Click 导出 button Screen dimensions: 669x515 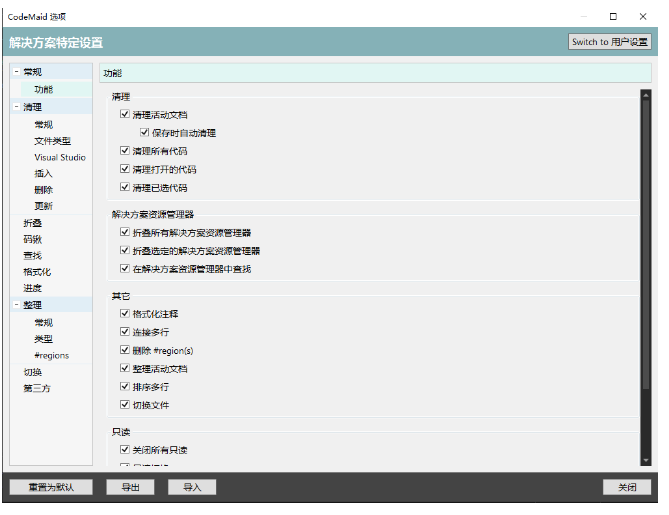[130, 487]
